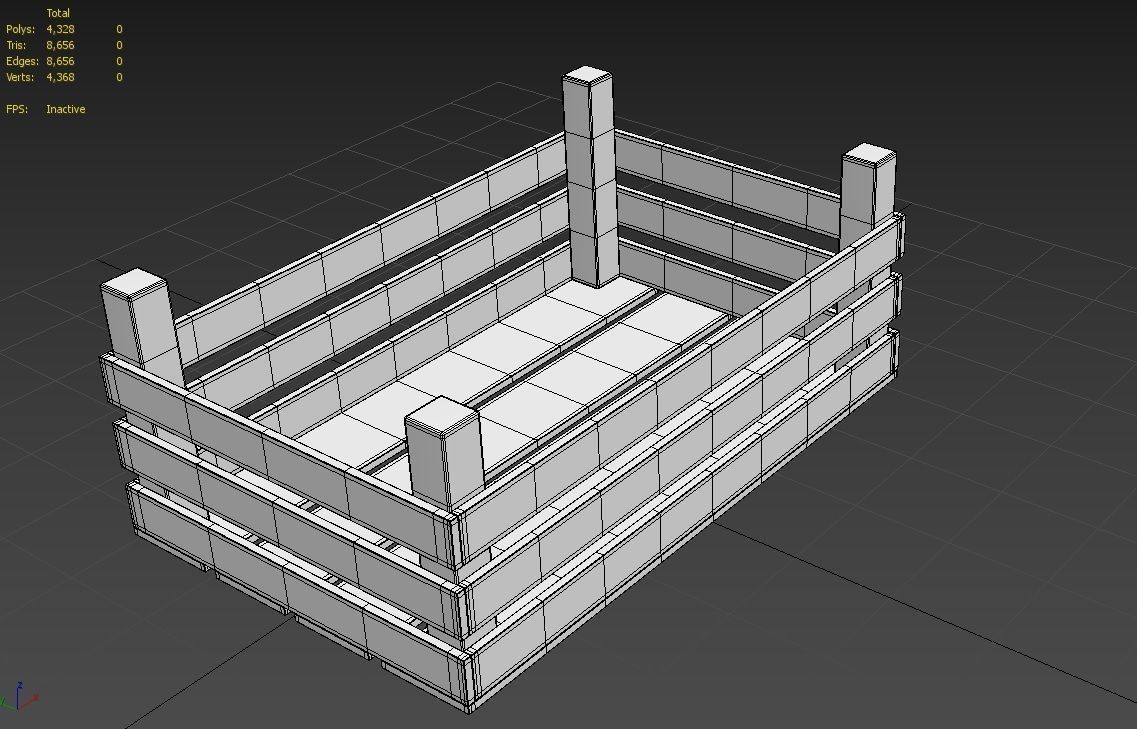This screenshot has width=1137, height=729.
Task: Select the front corner post inside crate
Action: point(445,450)
